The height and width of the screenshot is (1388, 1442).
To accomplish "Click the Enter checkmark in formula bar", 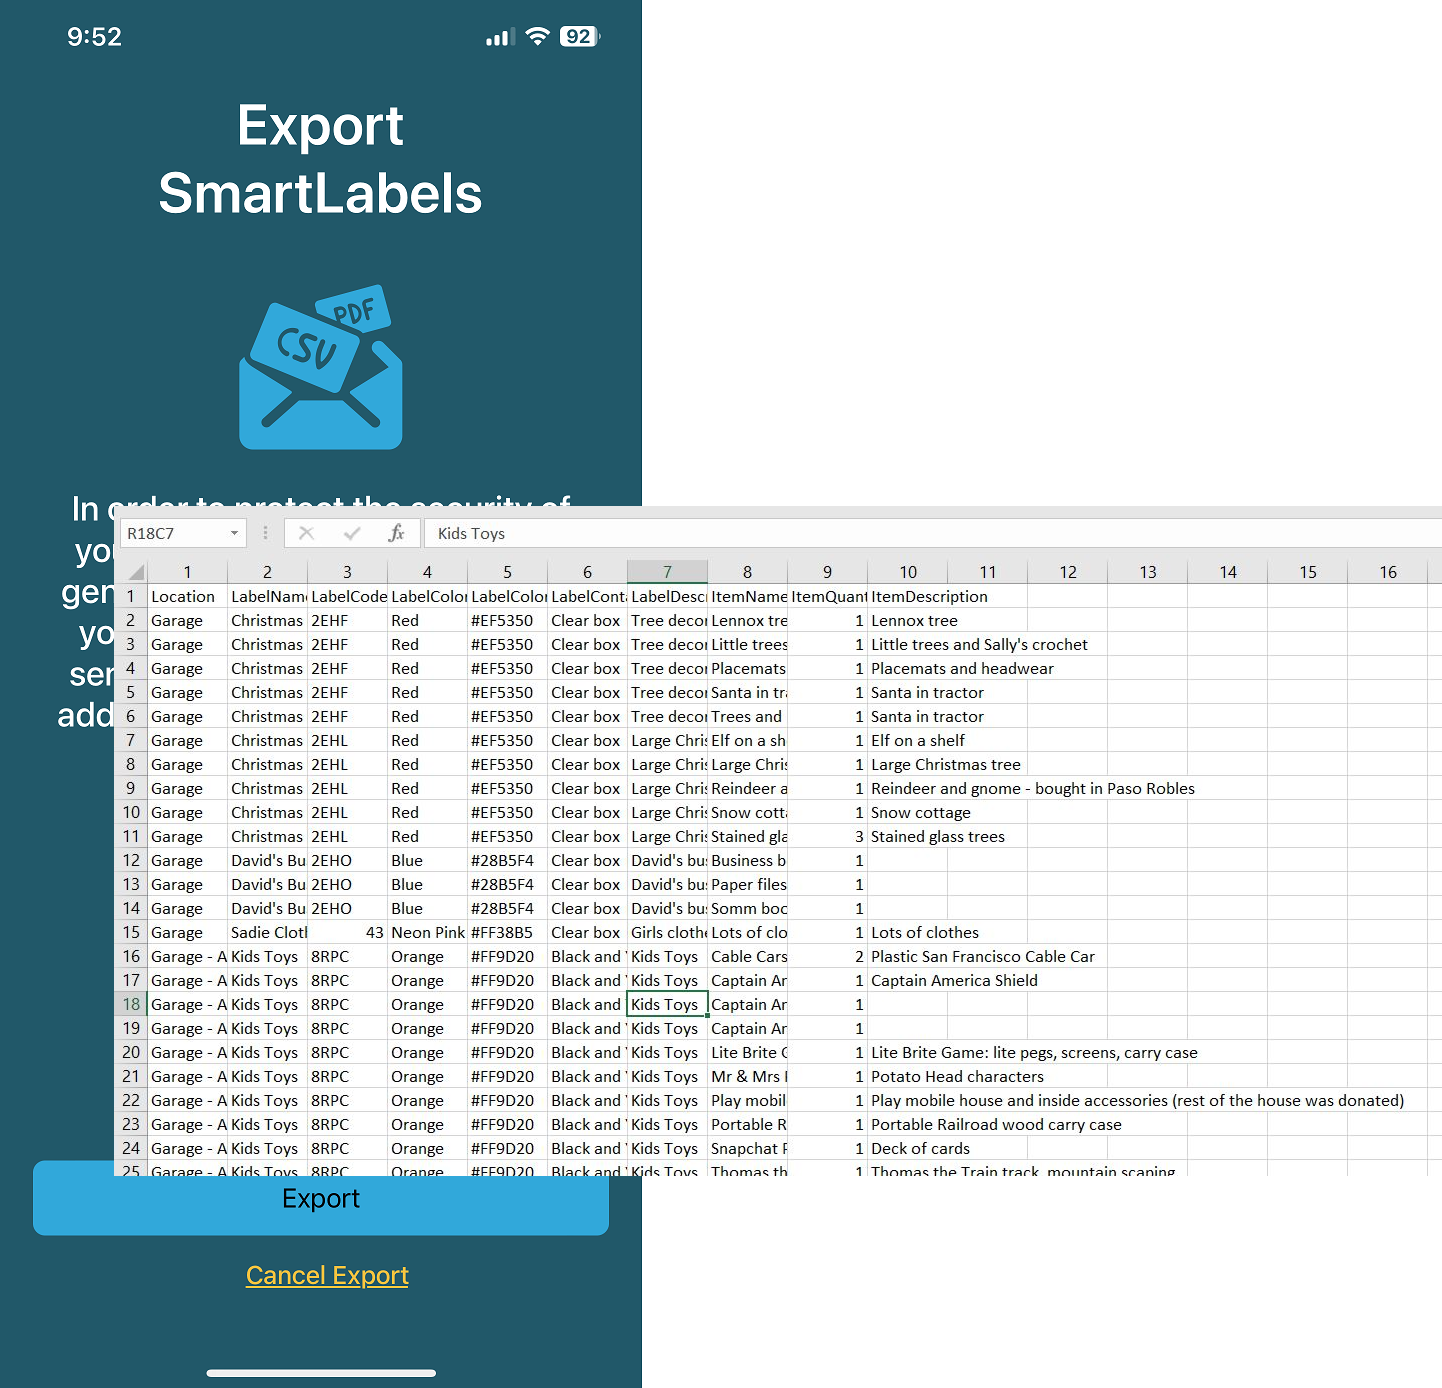I will [x=352, y=533].
